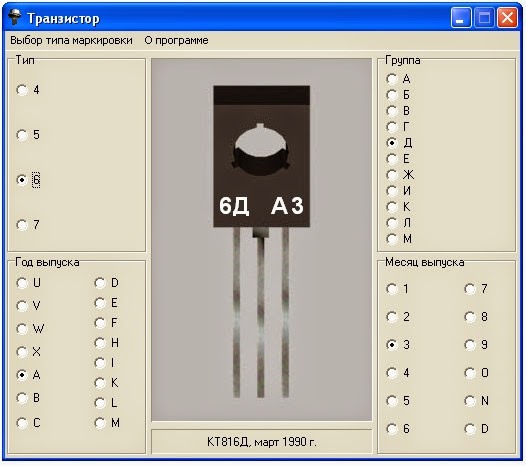The image size is (526, 466).
Task: Choose group Д radio button
Action: coord(392,143)
